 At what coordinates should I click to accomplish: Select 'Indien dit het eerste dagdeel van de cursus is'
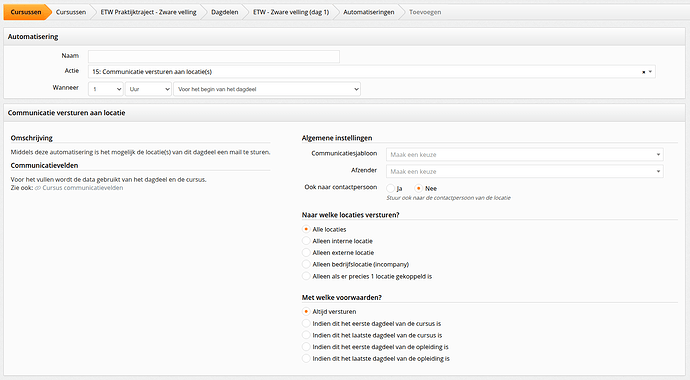click(306, 323)
